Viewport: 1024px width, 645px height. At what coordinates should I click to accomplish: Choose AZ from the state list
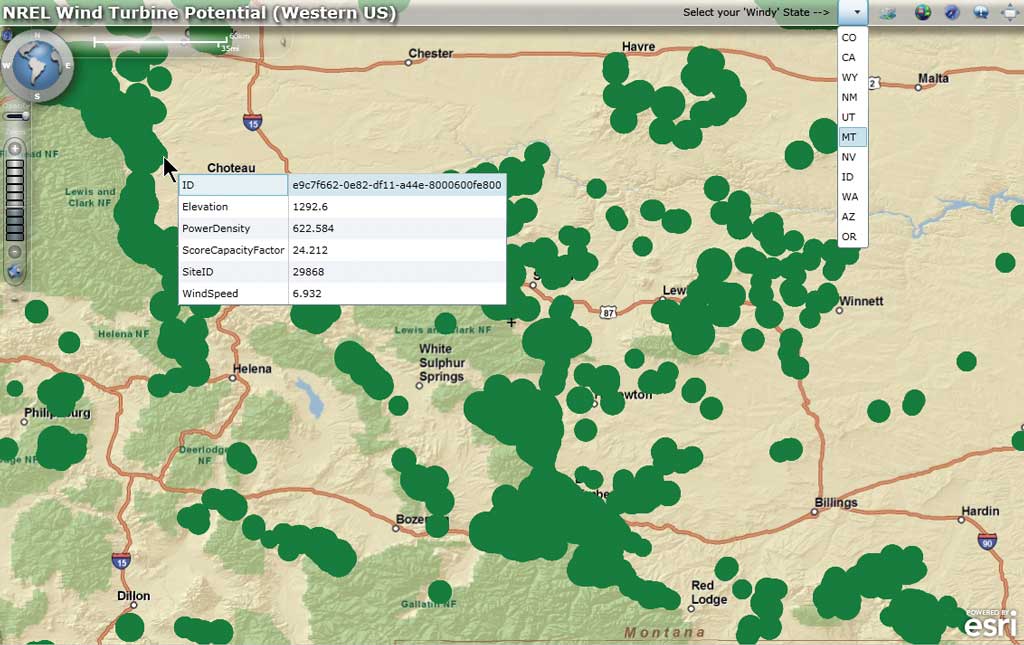point(852,217)
